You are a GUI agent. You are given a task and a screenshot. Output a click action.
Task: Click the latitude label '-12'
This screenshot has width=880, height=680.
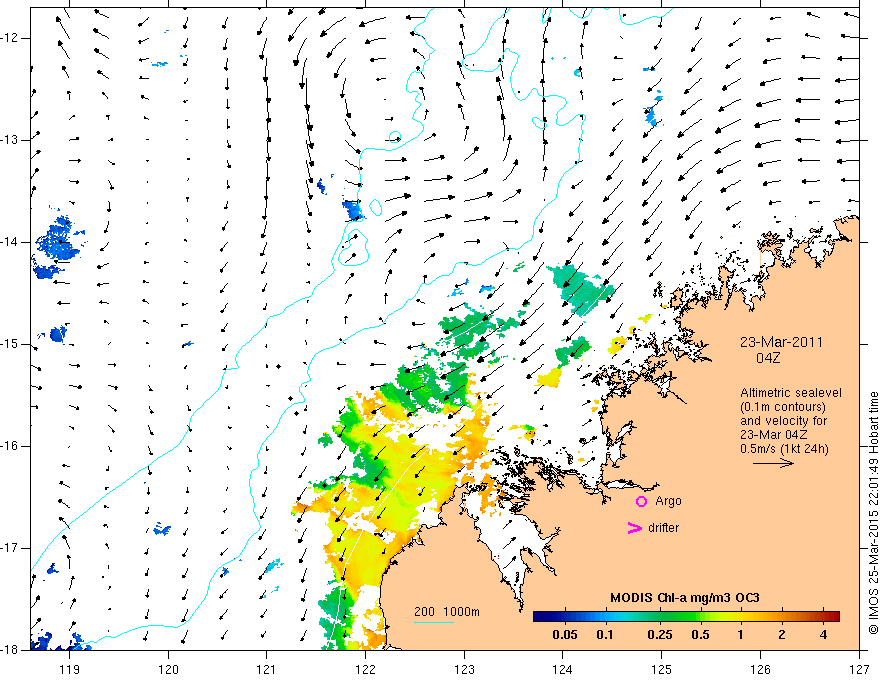[10, 38]
